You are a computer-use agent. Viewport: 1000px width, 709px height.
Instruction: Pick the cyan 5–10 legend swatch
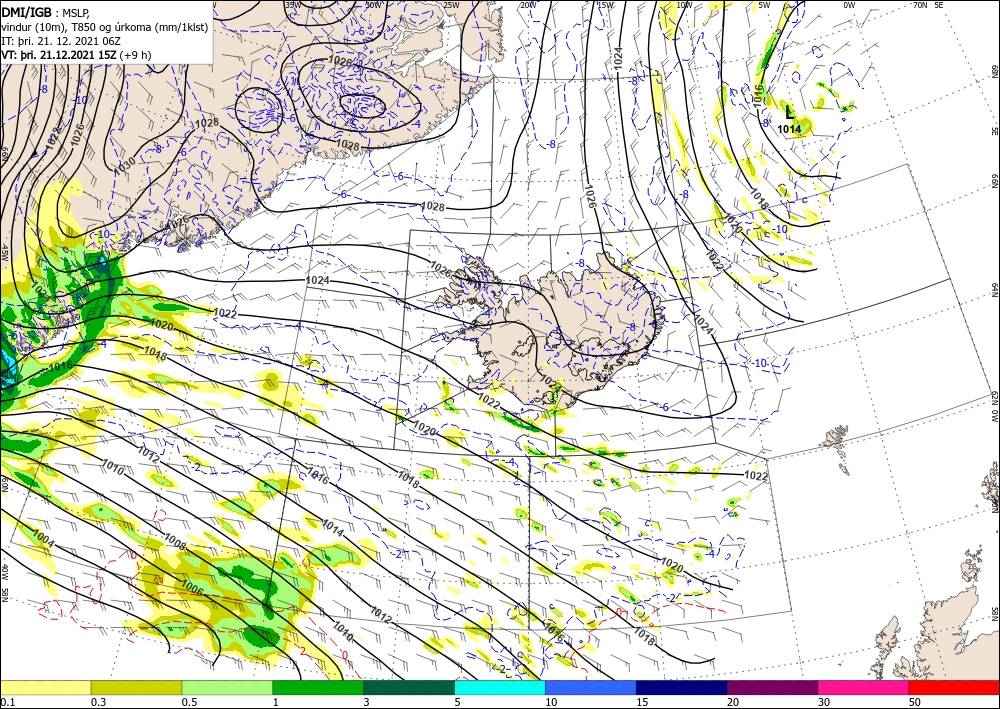pyautogui.click(x=500, y=687)
